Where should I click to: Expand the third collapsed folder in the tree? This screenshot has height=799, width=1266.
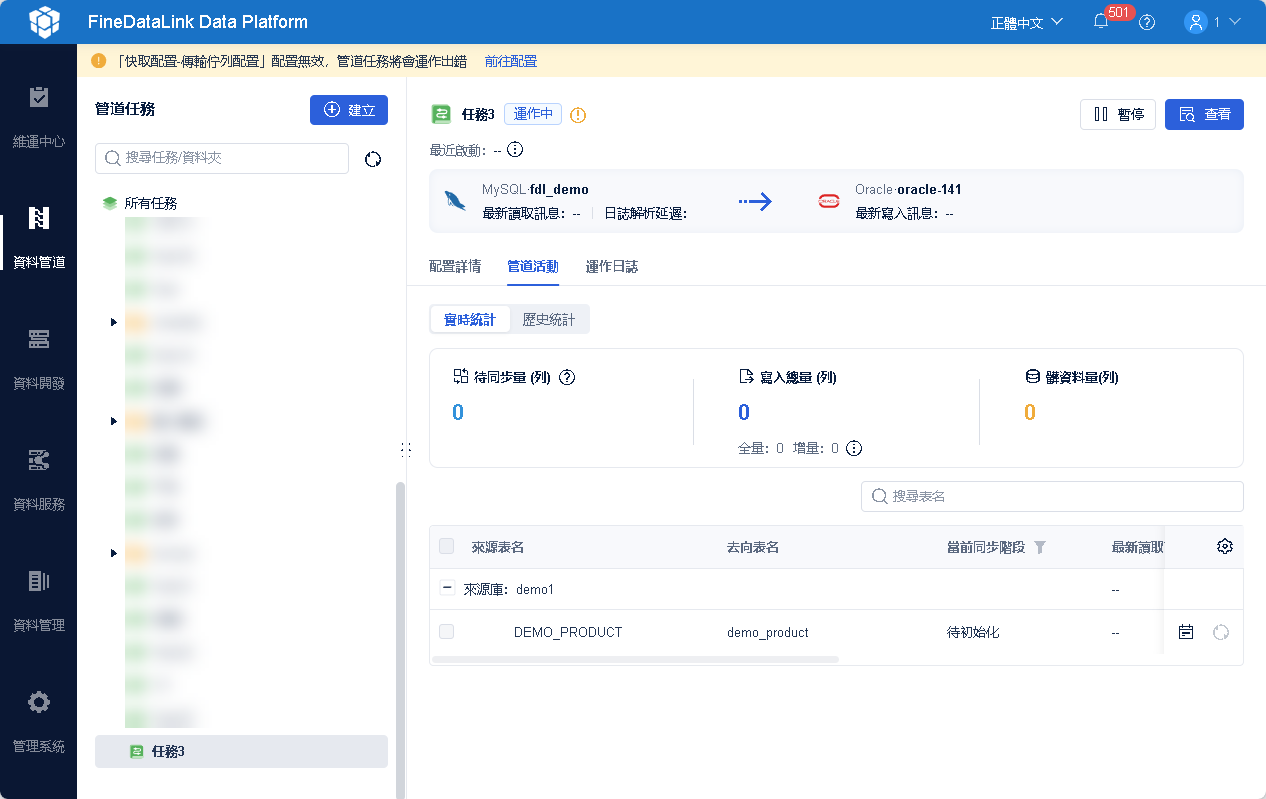113,553
